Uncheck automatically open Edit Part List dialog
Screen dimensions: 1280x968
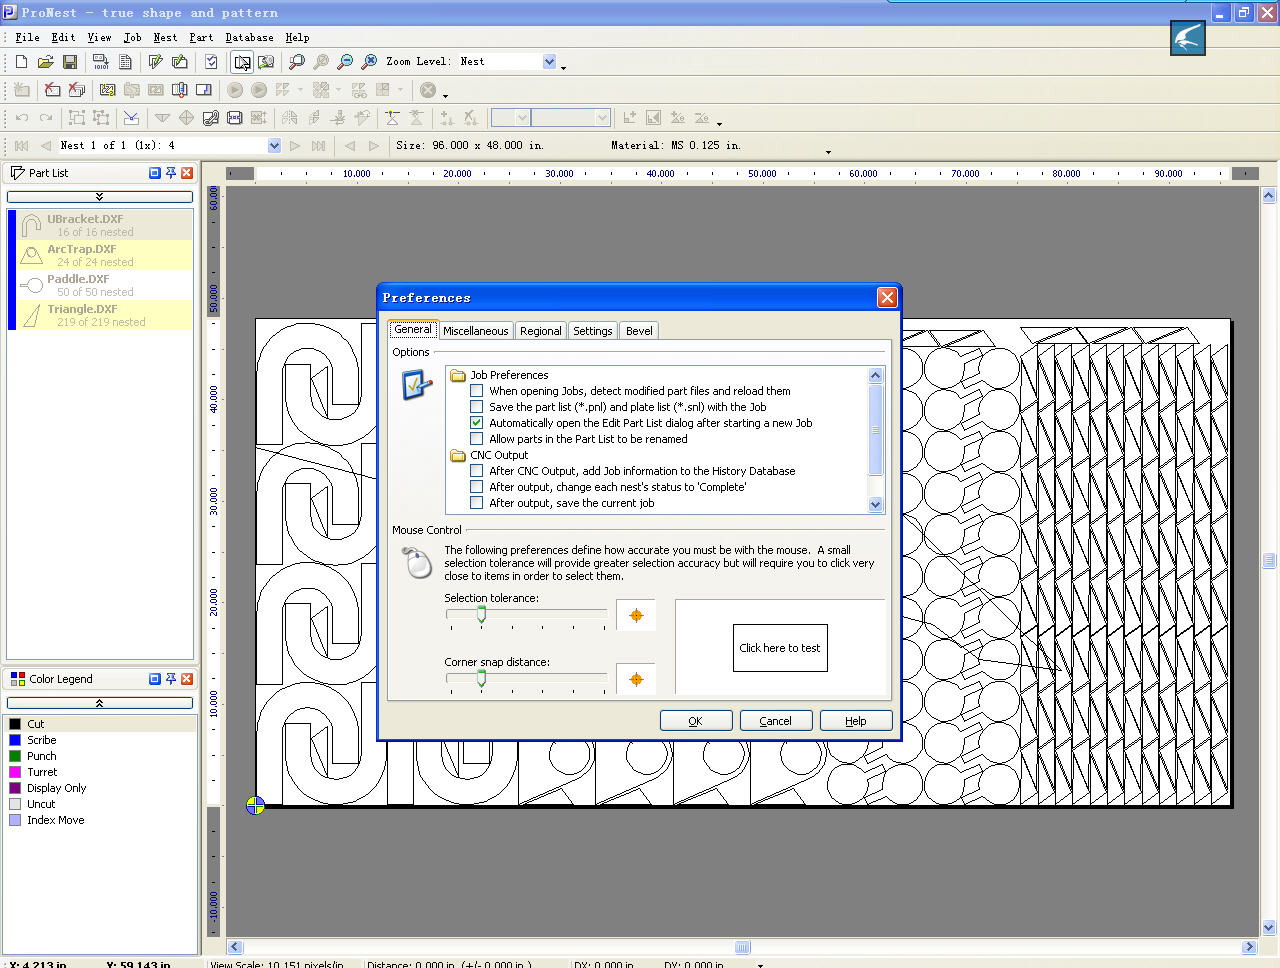tap(477, 423)
